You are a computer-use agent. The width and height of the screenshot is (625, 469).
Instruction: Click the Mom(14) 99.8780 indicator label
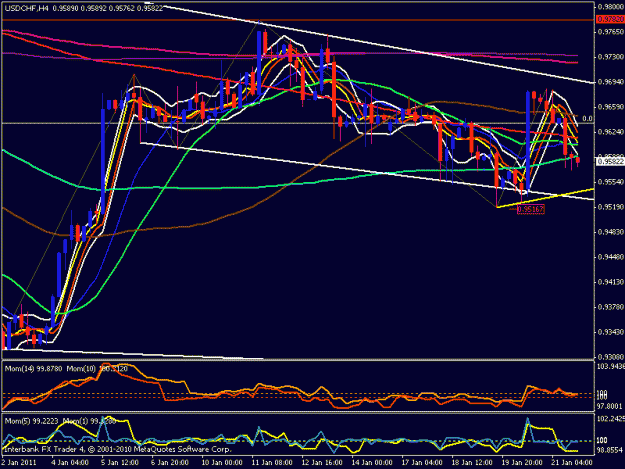33,369
